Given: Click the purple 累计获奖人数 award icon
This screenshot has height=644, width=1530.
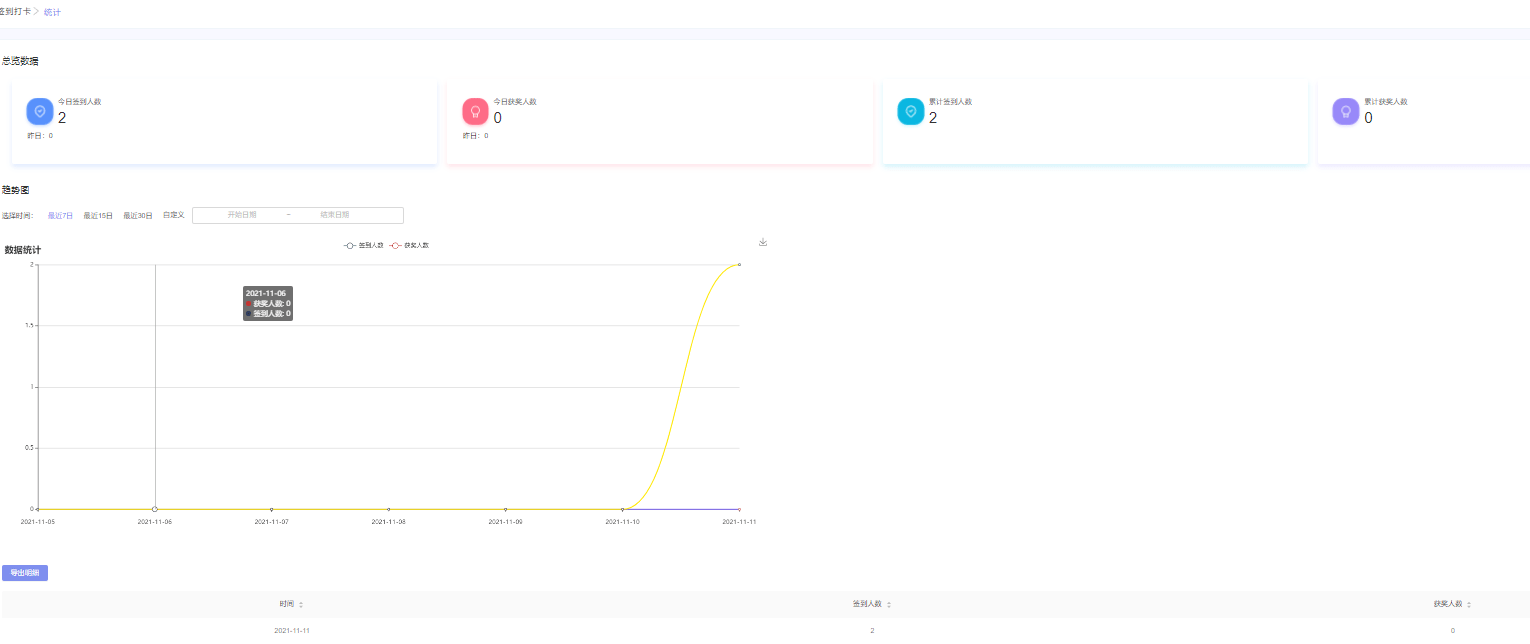Looking at the screenshot, I should 1346,111.
